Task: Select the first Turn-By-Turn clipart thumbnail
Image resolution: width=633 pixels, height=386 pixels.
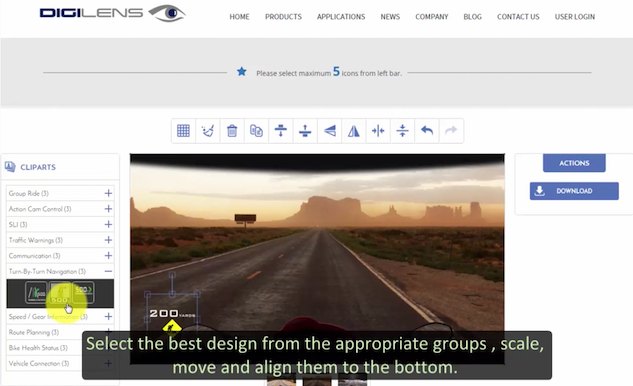Action: (36, 292)
